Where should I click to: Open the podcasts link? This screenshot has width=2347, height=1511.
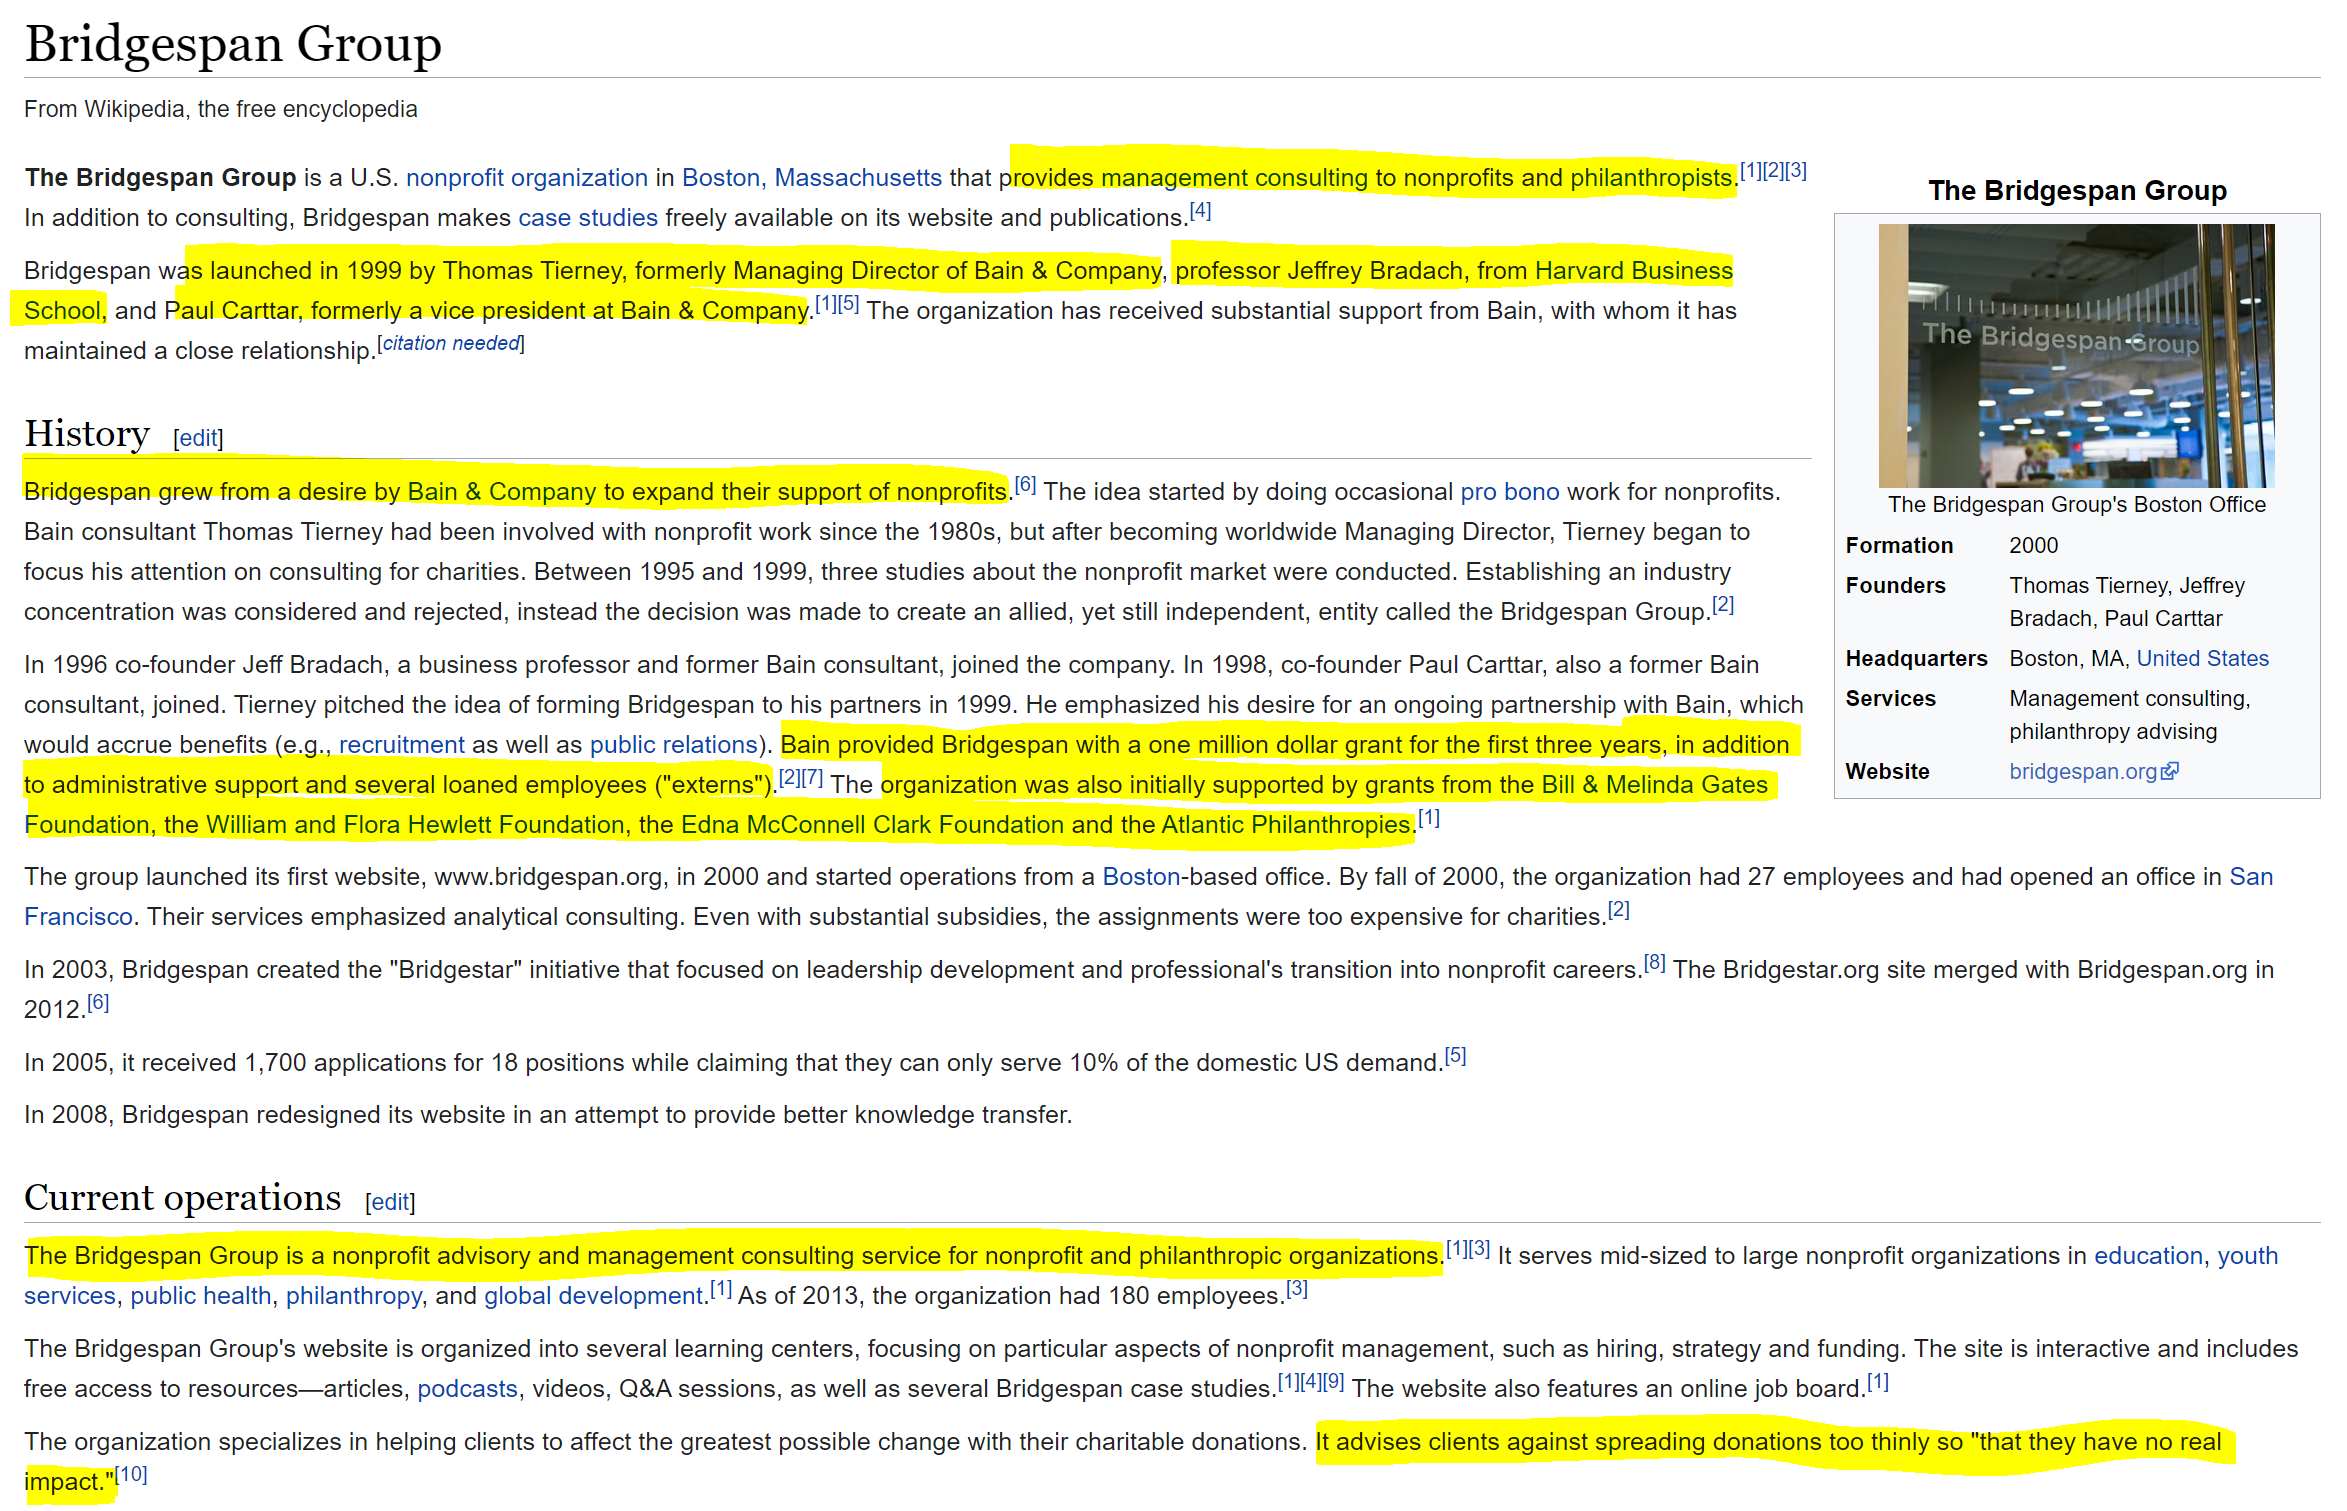tap(467, 1388)
